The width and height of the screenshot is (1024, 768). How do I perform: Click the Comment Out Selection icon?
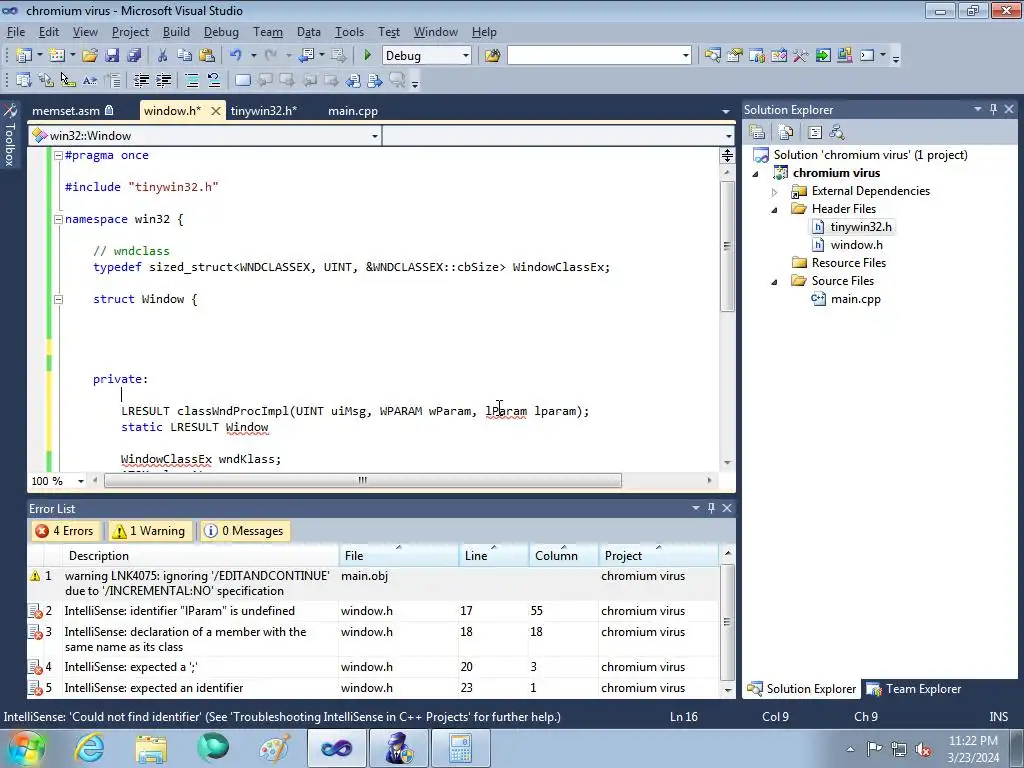(192, 80)
